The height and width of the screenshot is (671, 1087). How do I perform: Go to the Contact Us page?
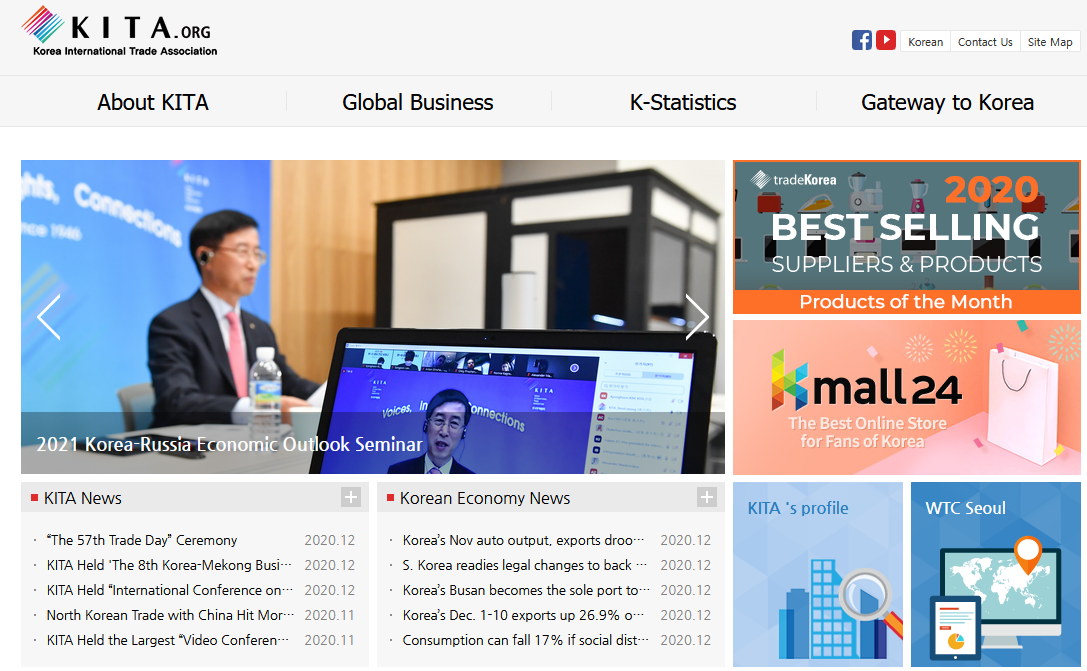coord(985,42)
